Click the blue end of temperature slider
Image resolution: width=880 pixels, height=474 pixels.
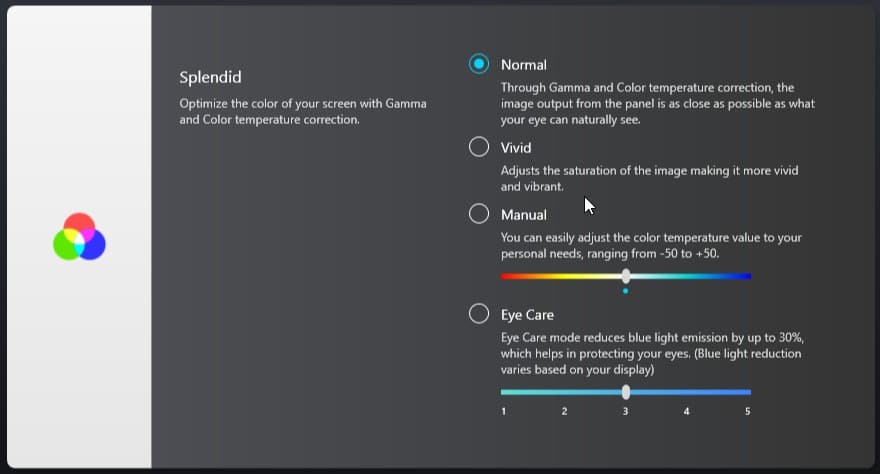[746, 276]
